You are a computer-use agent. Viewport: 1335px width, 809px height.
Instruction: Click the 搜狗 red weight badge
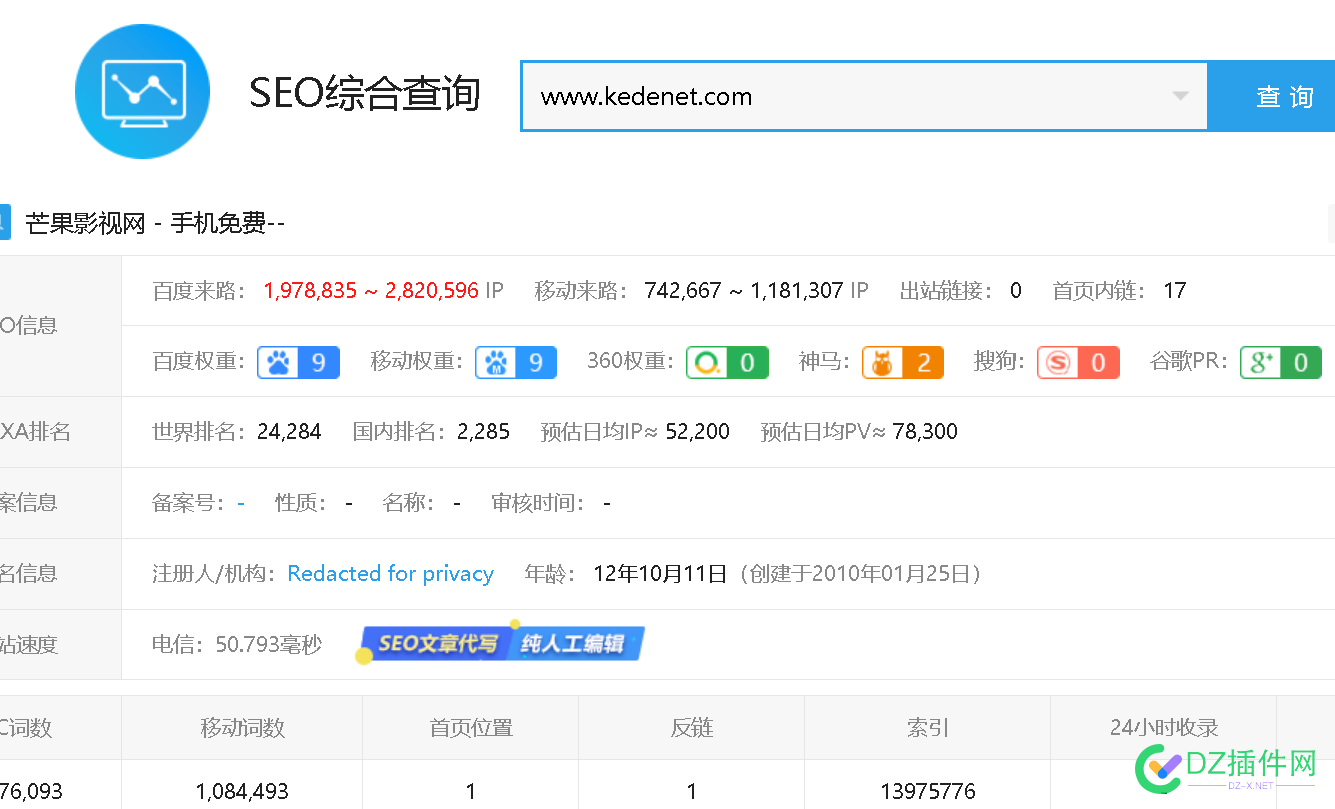click(1078, 362)
